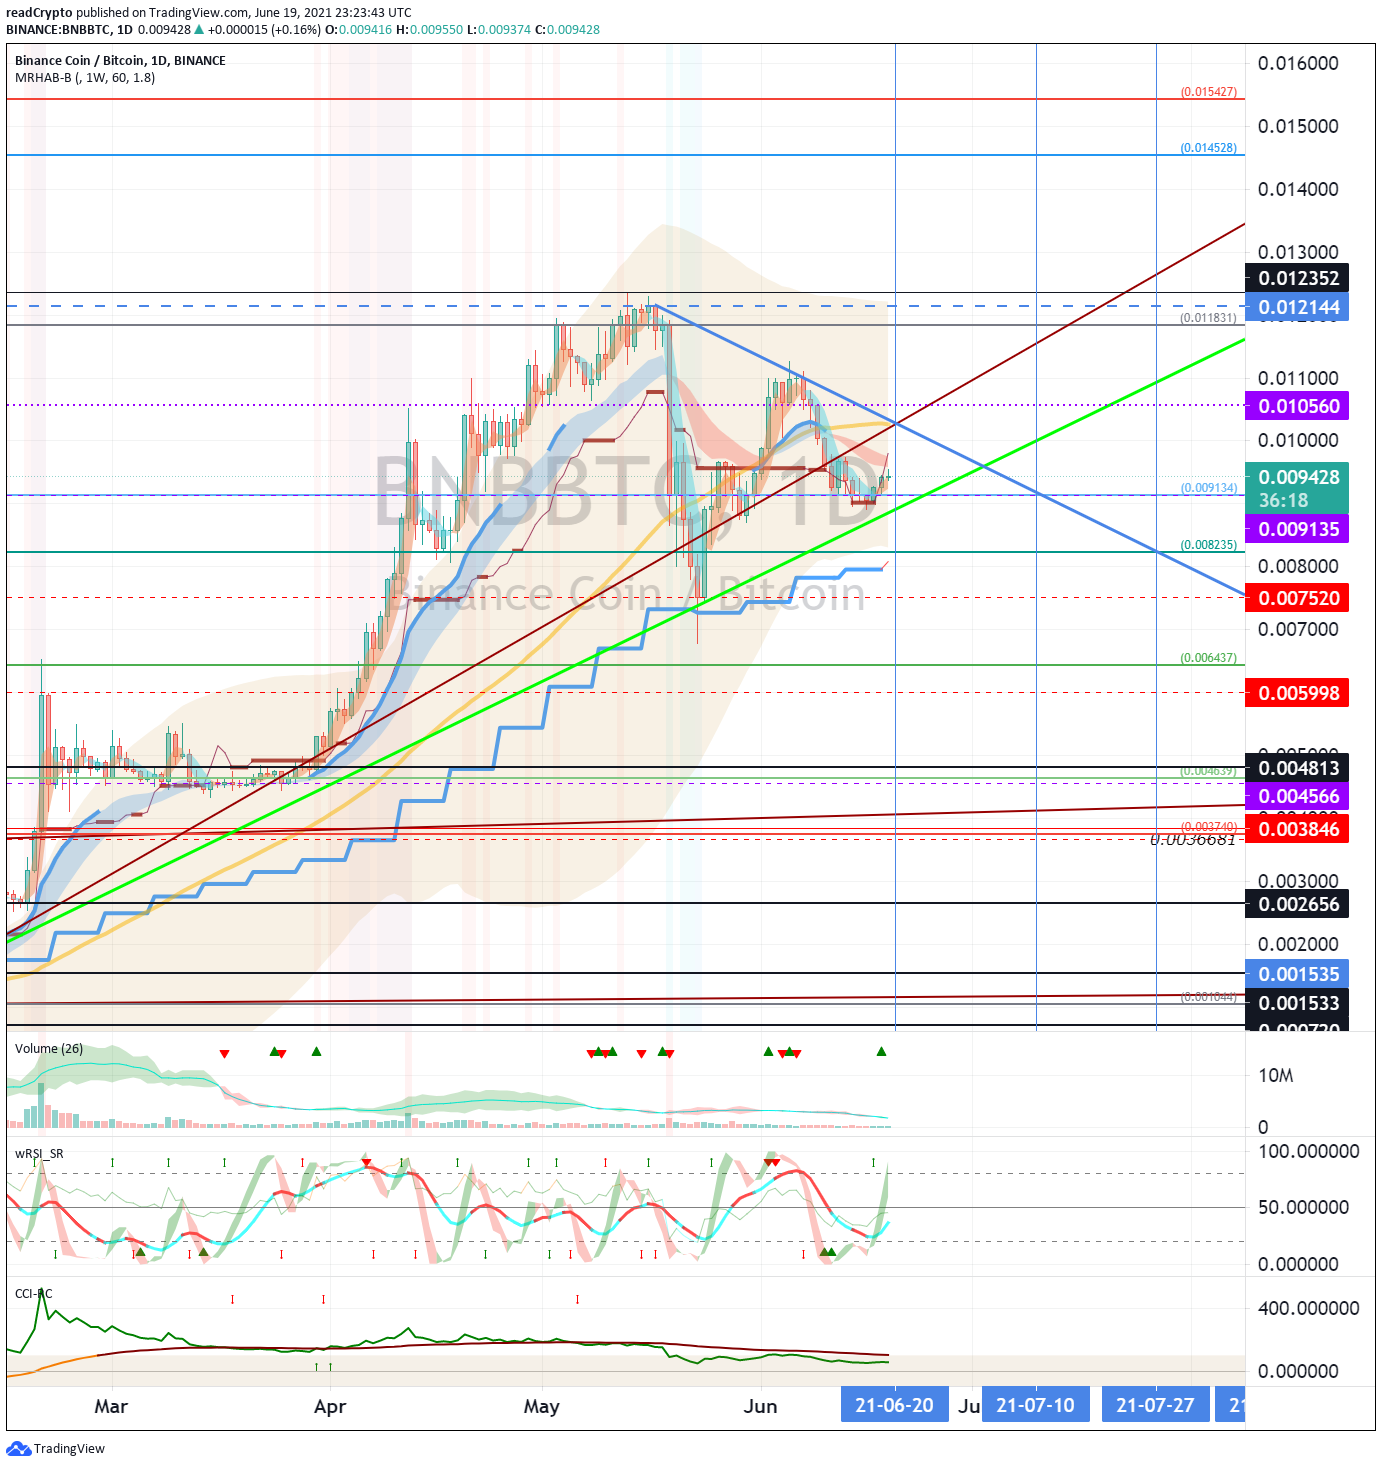Click the (0.014528) blue level annotation

pyautogui.click(x=1208, y=147)
